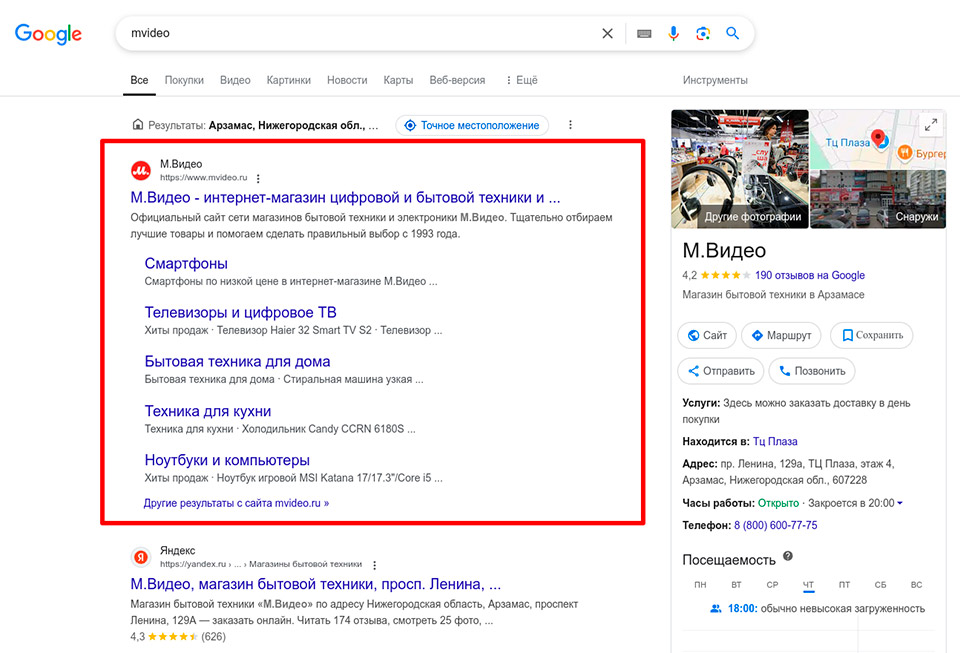Open Техника для кухни sitelink
Screen dimensions: 960x653
coord(208,411)
